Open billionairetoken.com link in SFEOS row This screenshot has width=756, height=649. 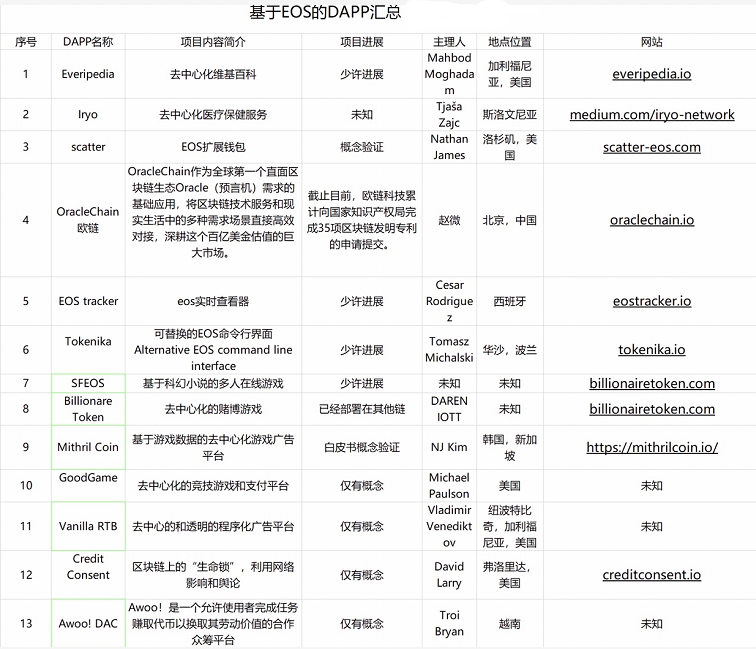(x=652, y=383)
